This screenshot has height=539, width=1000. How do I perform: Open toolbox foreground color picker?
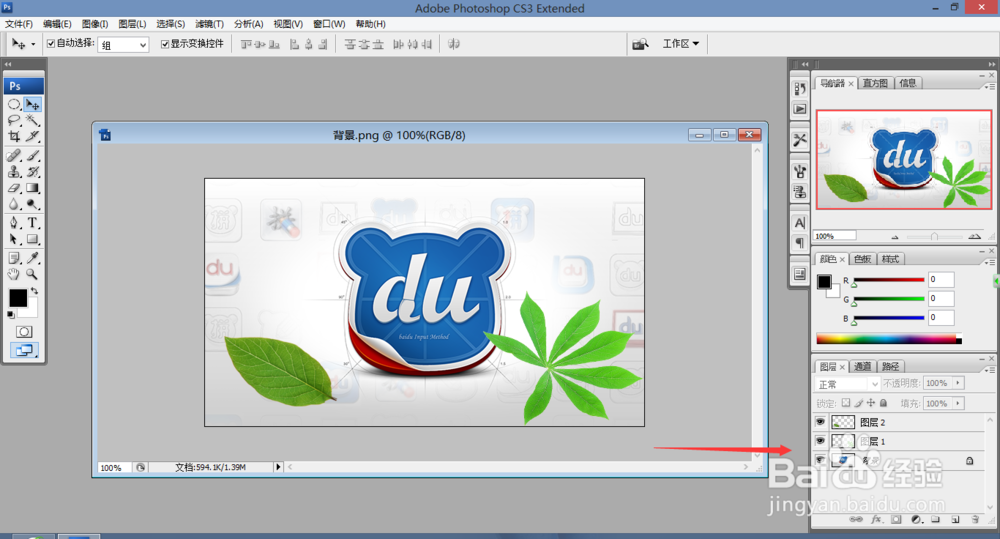point(18,298)
